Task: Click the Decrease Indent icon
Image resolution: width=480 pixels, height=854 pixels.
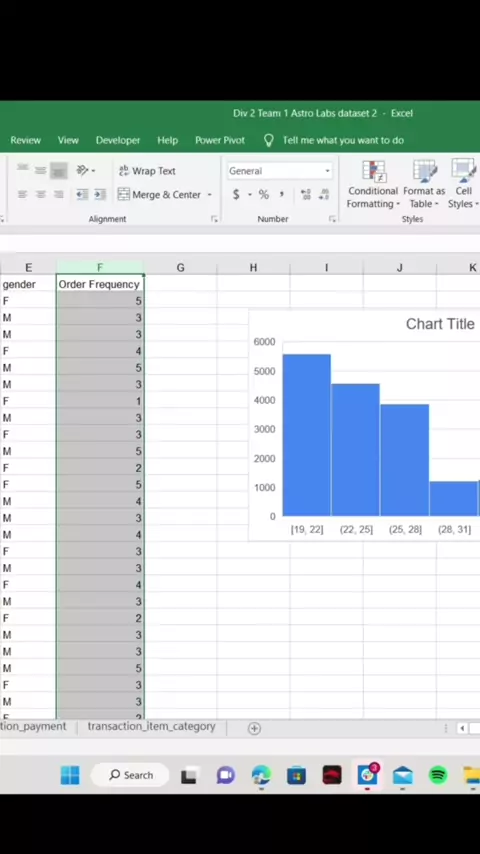Action: (82, 194)
